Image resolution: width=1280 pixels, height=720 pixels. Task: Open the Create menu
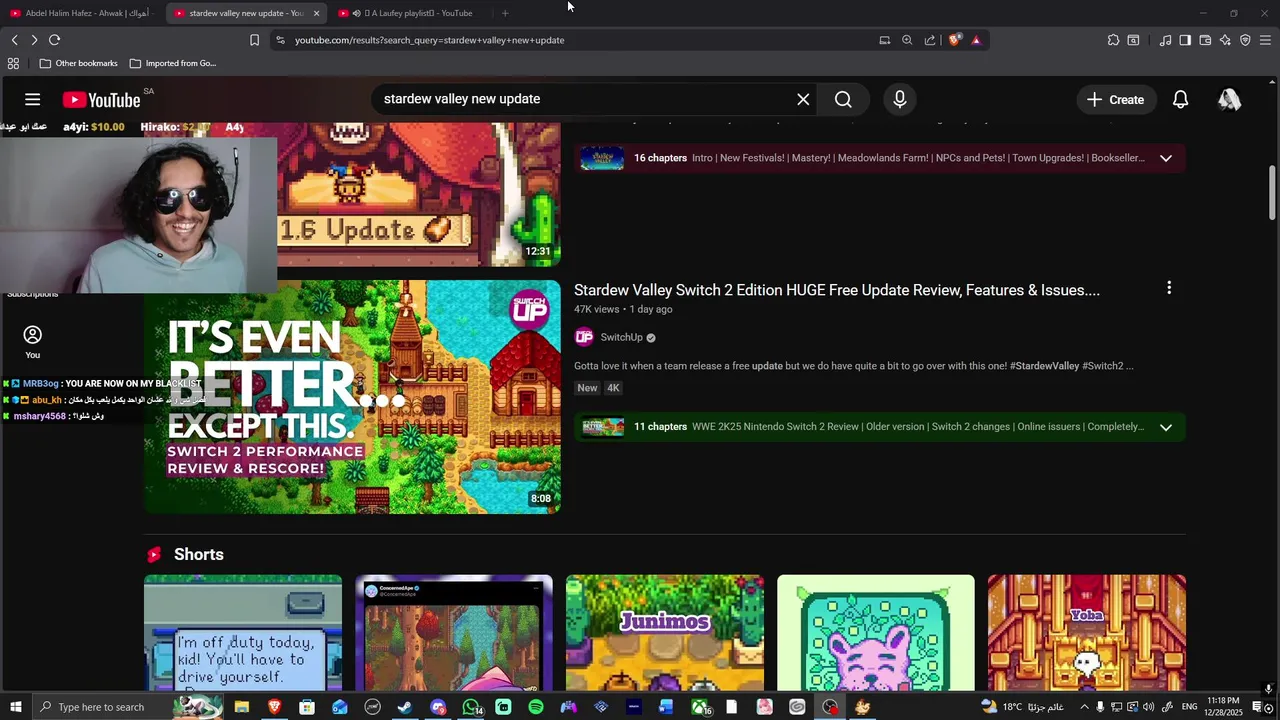[1115, 99]
